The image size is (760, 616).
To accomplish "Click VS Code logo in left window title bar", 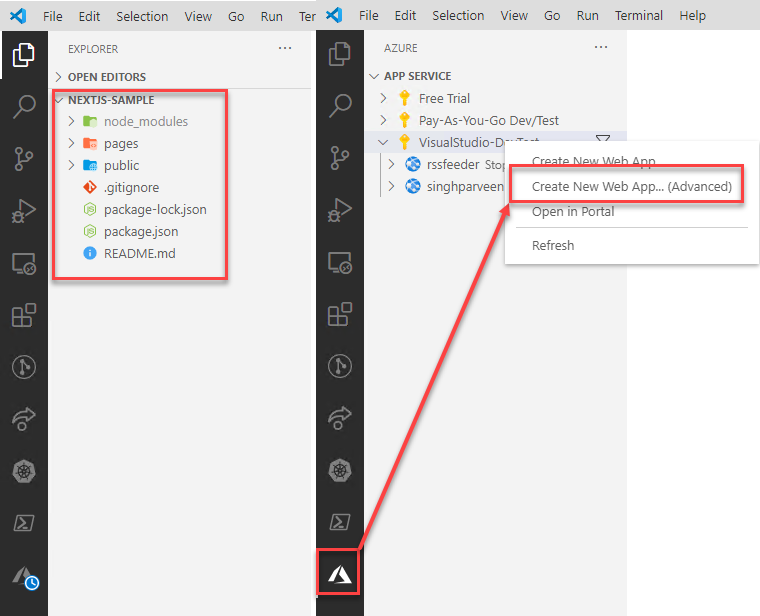I will (x=18, y=16).
